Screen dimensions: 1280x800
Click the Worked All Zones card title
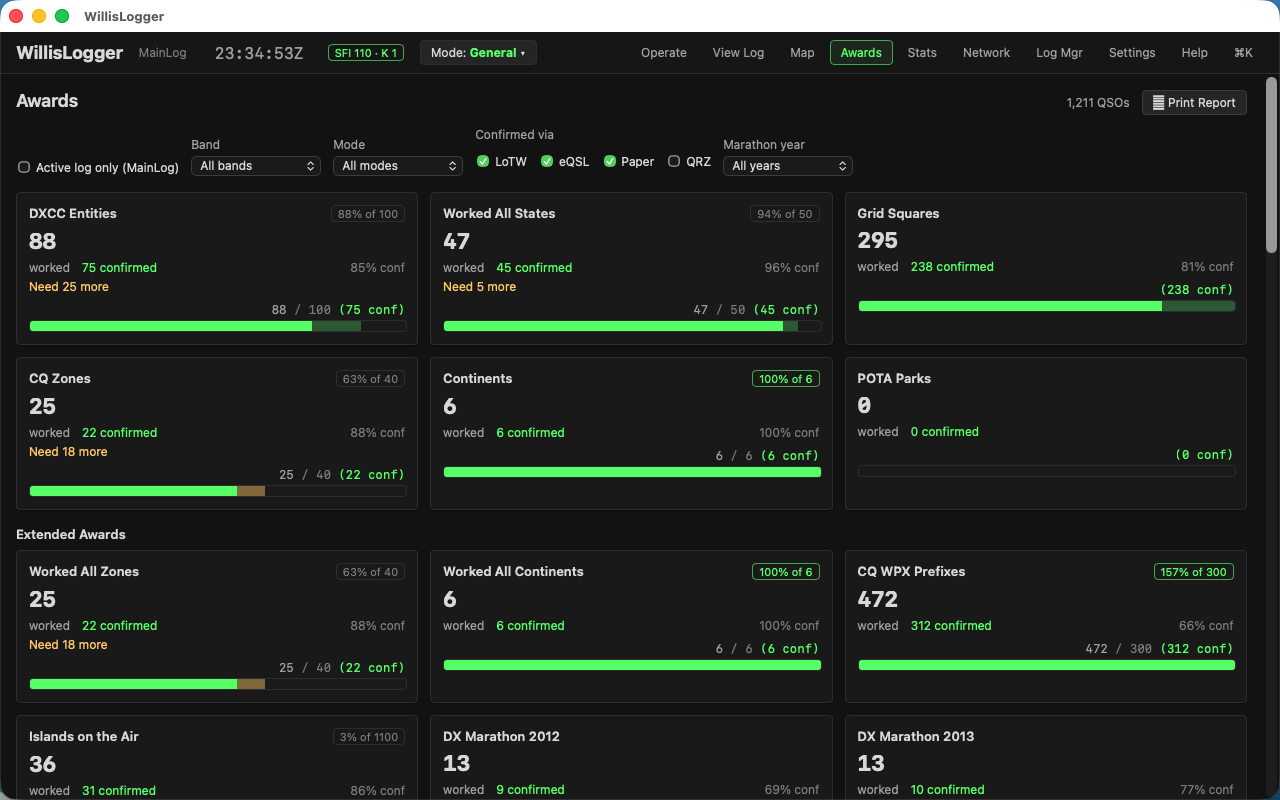tap(84, 571)
